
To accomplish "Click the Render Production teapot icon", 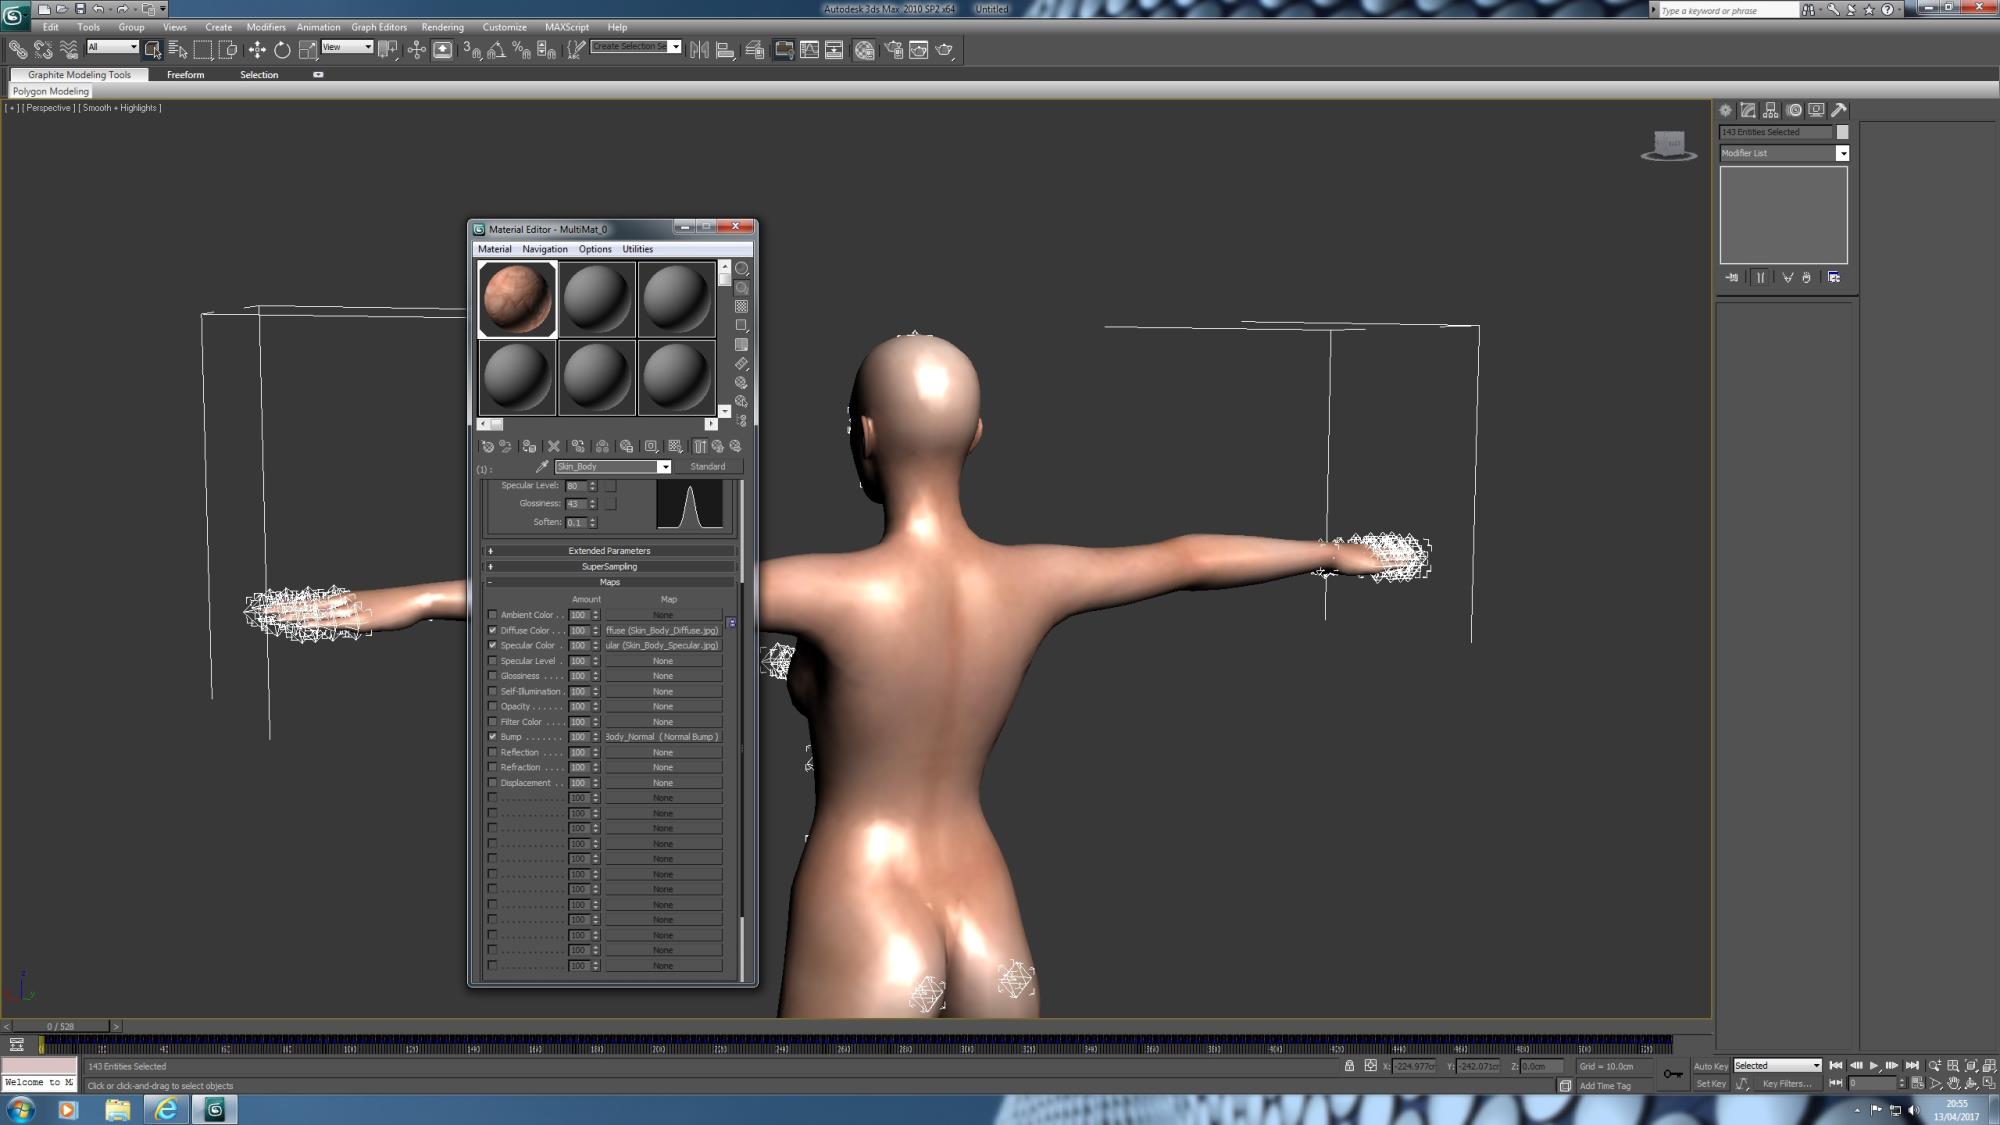I will pyautogui.click(x=945, y=49).
